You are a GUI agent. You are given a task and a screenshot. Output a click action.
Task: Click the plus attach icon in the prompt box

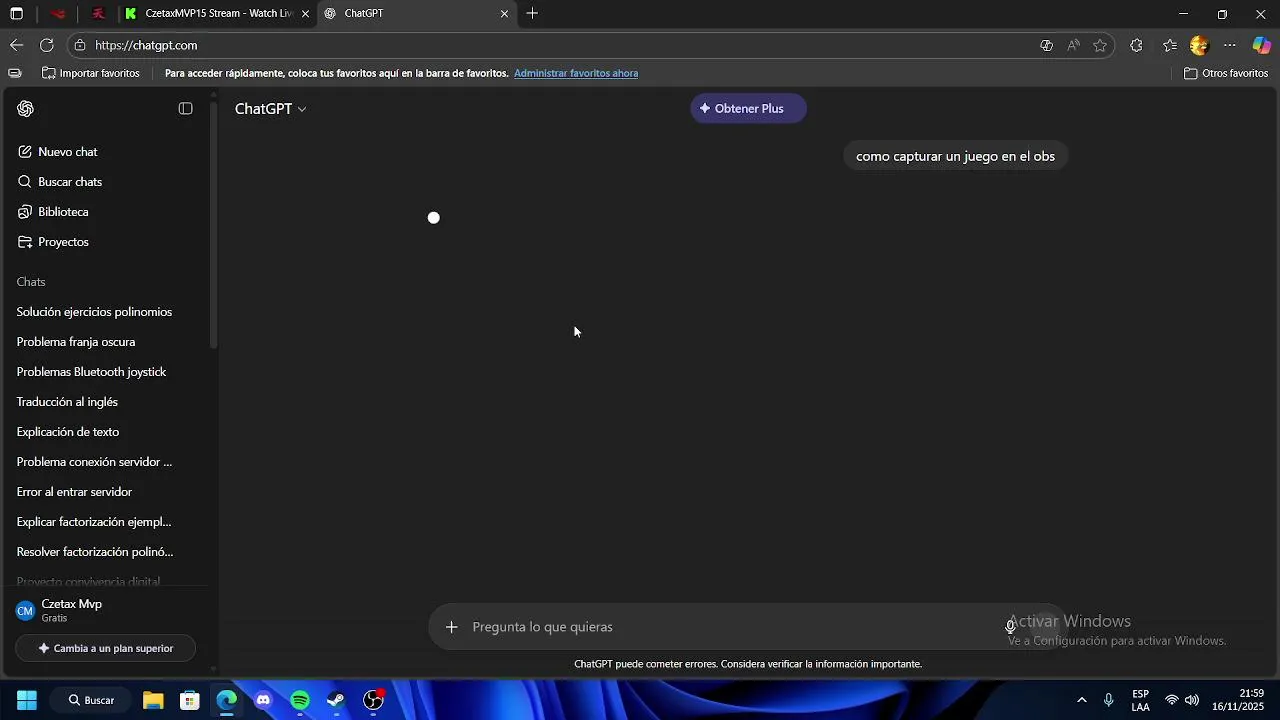click(x=452, y=627)
